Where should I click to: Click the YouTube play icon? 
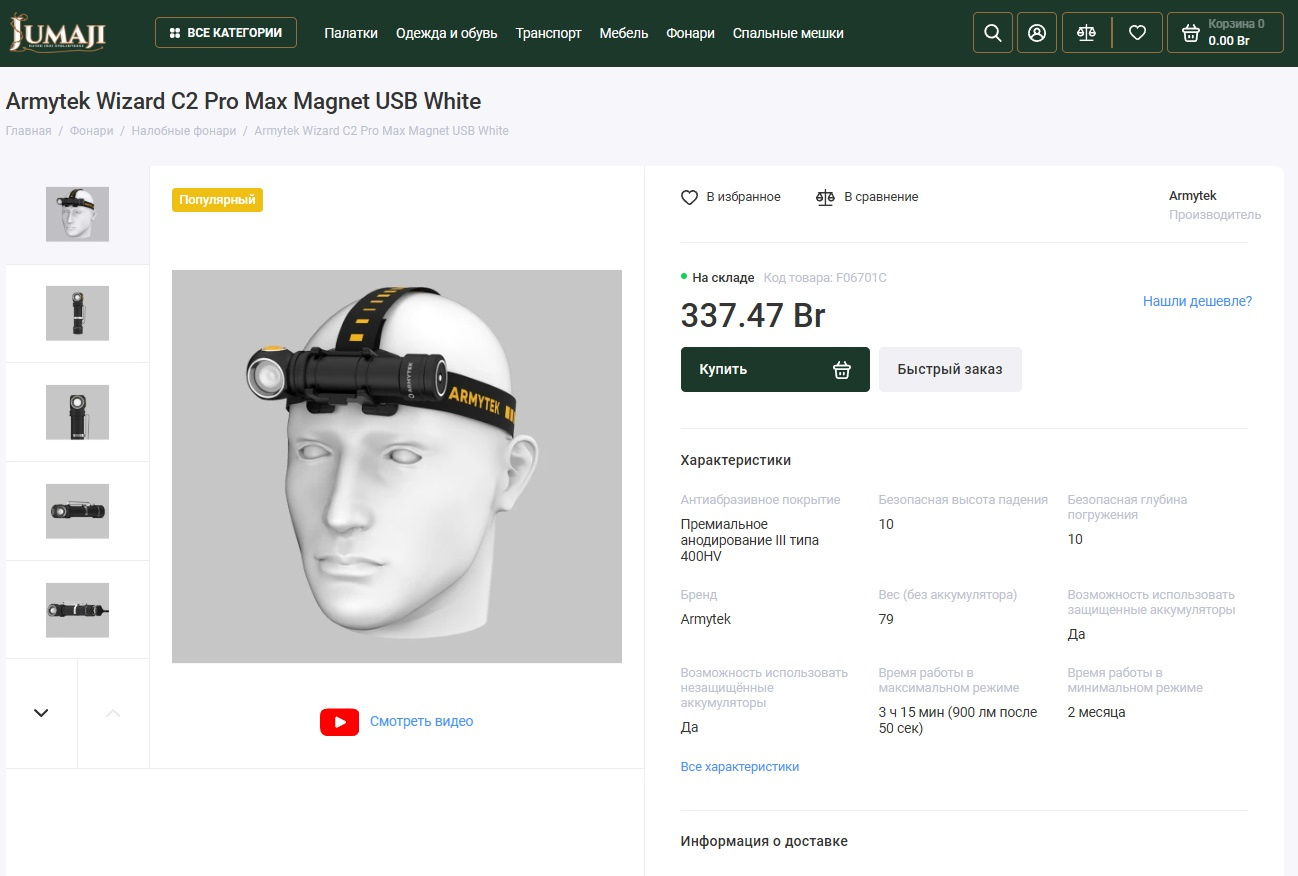(x=339, y=722)
